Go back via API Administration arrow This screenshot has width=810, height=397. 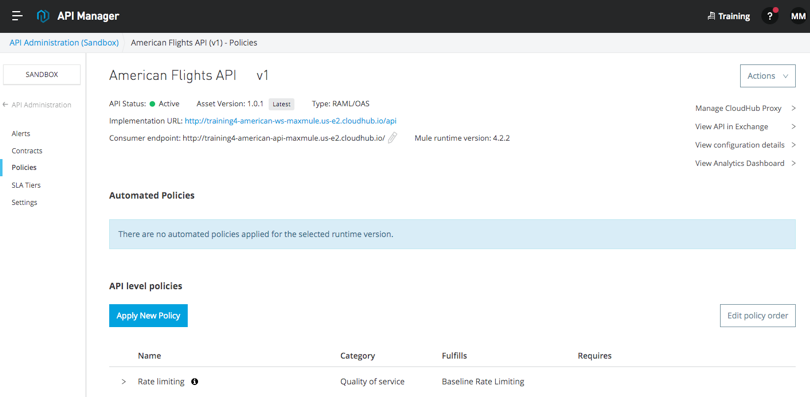click(x=5, y=105)
